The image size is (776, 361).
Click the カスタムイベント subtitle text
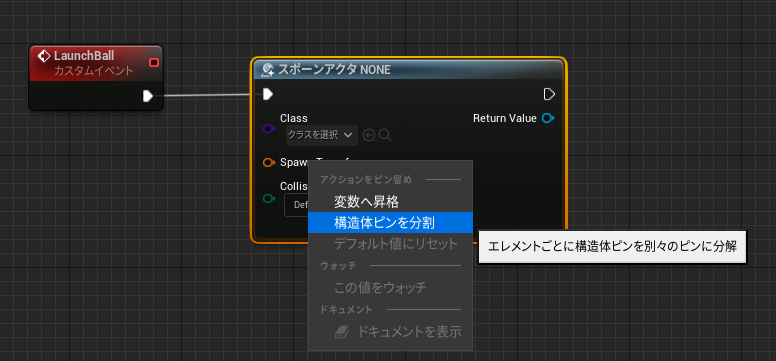94,71
